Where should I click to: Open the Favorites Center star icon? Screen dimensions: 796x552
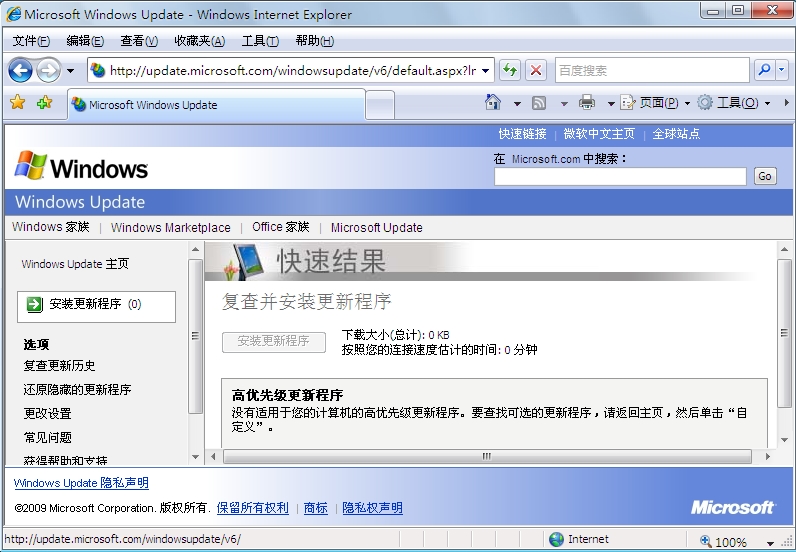[x=17, y=103]
